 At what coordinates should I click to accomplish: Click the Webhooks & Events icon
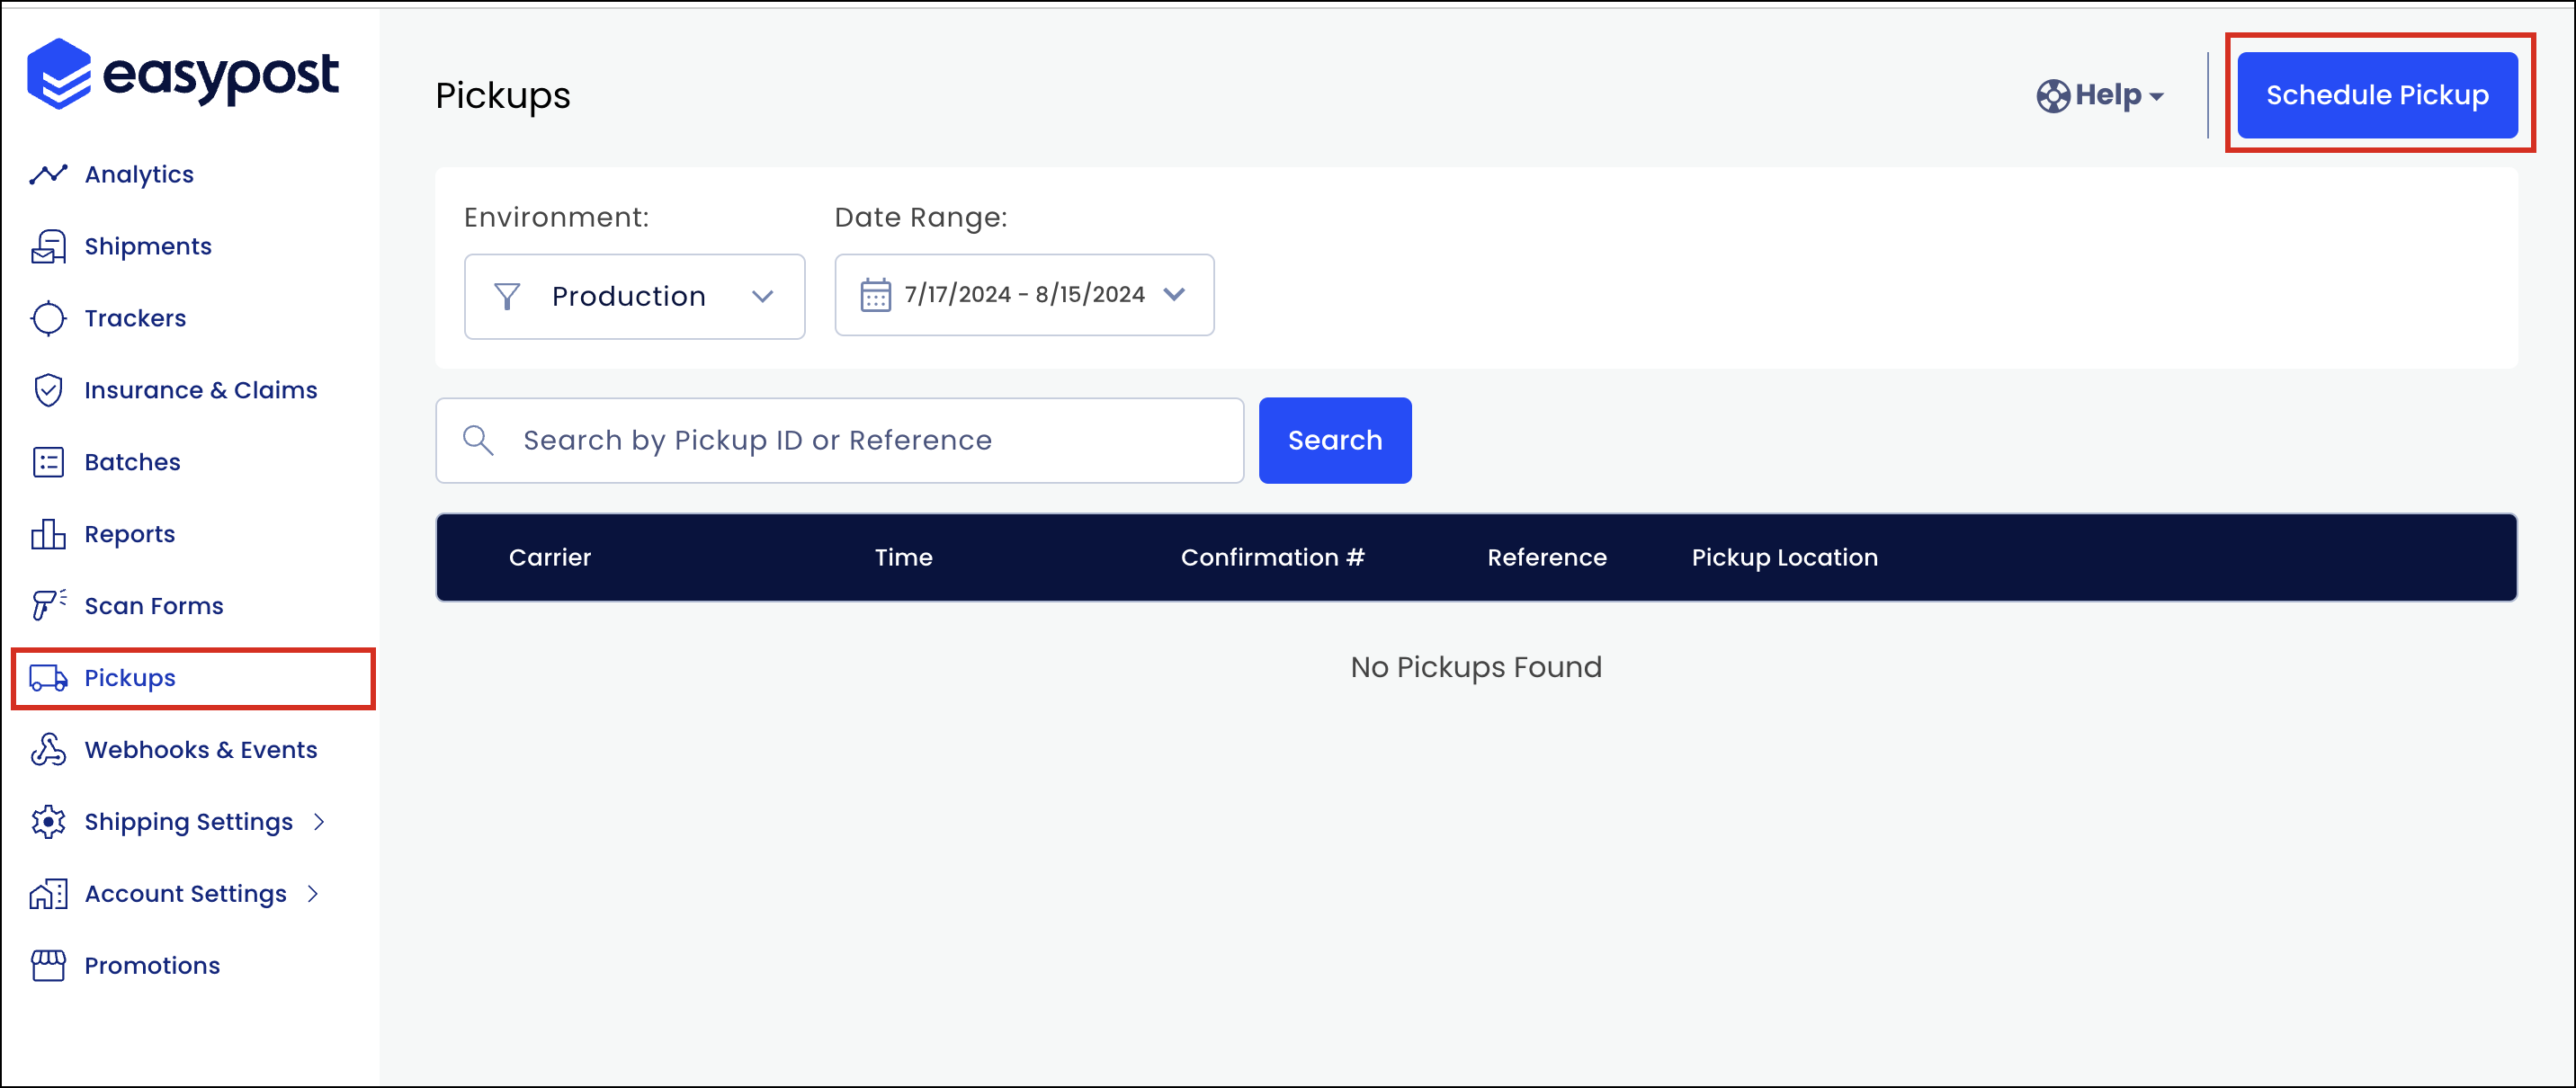point(48,750)
